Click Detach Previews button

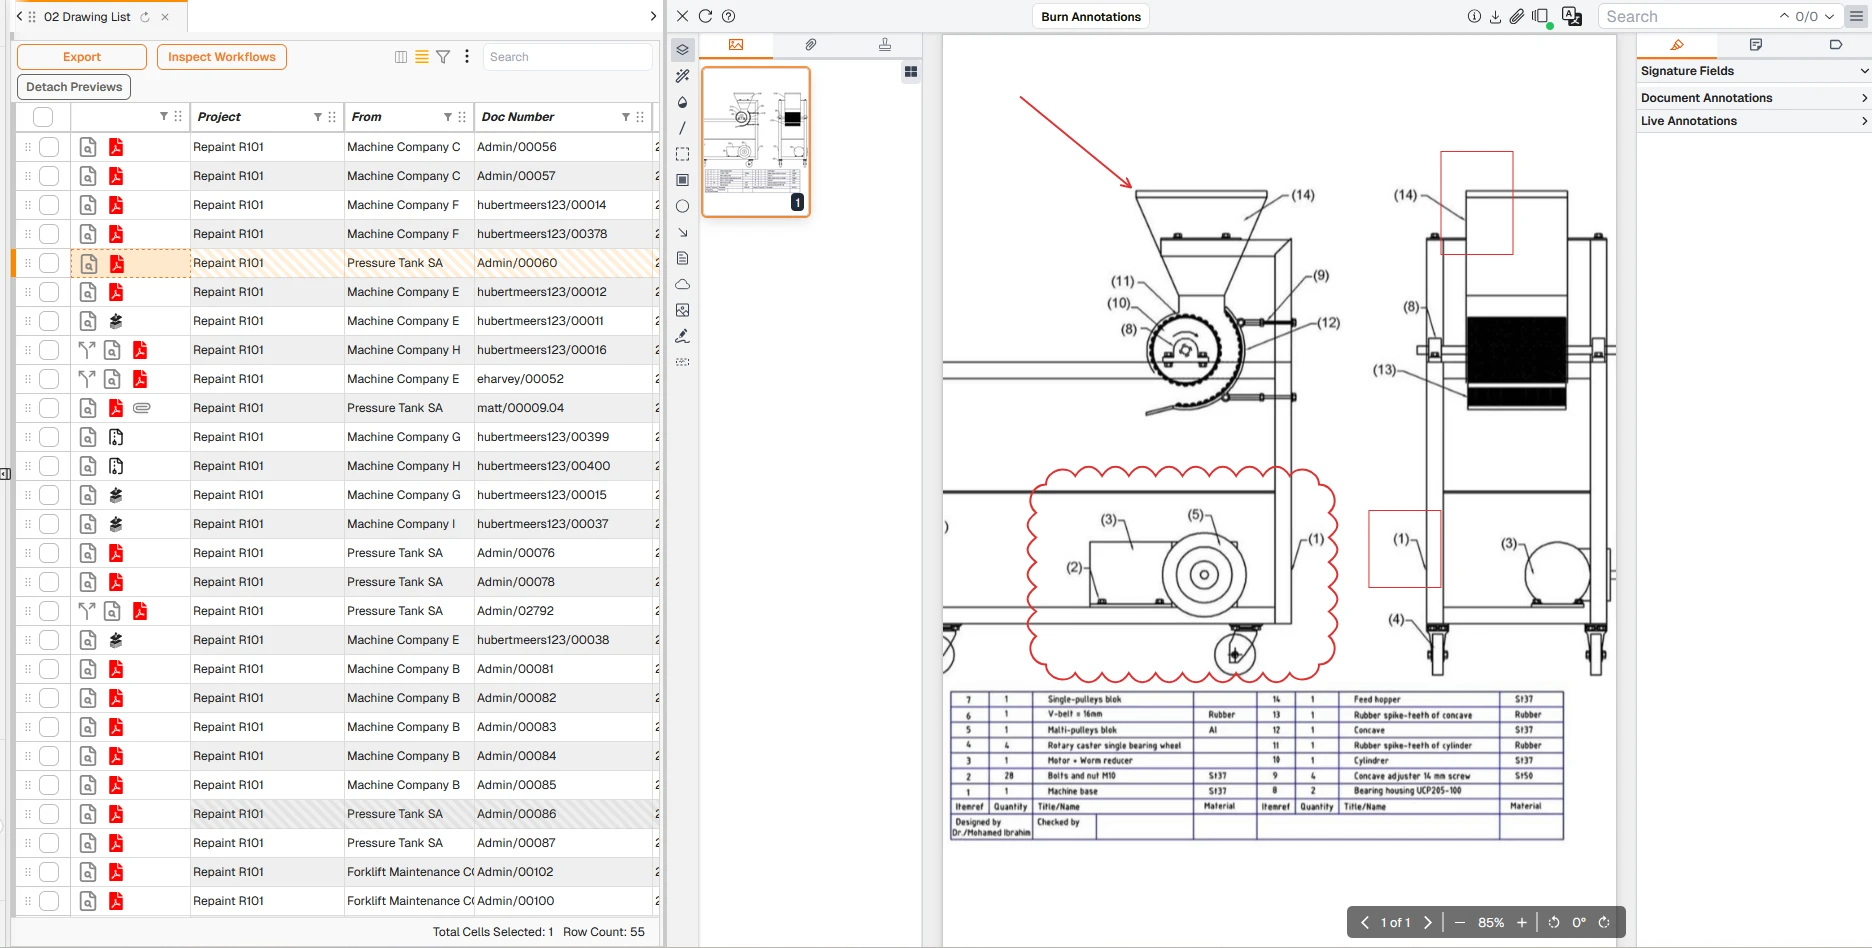74,87
